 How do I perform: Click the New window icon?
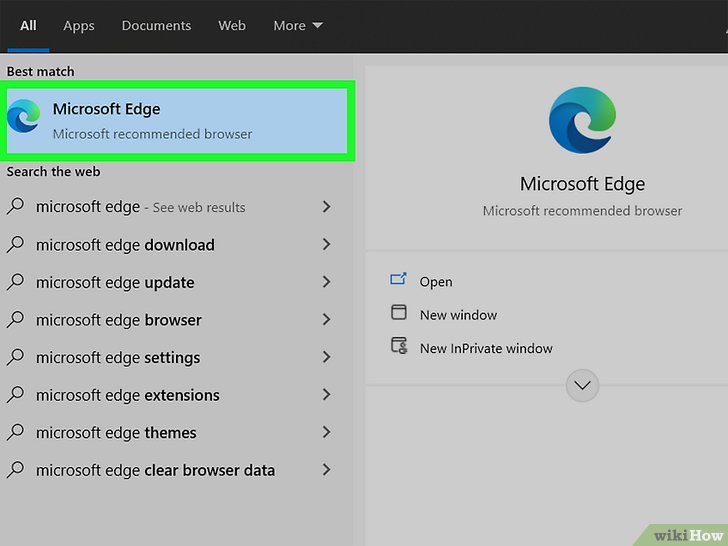pos(399,314)
